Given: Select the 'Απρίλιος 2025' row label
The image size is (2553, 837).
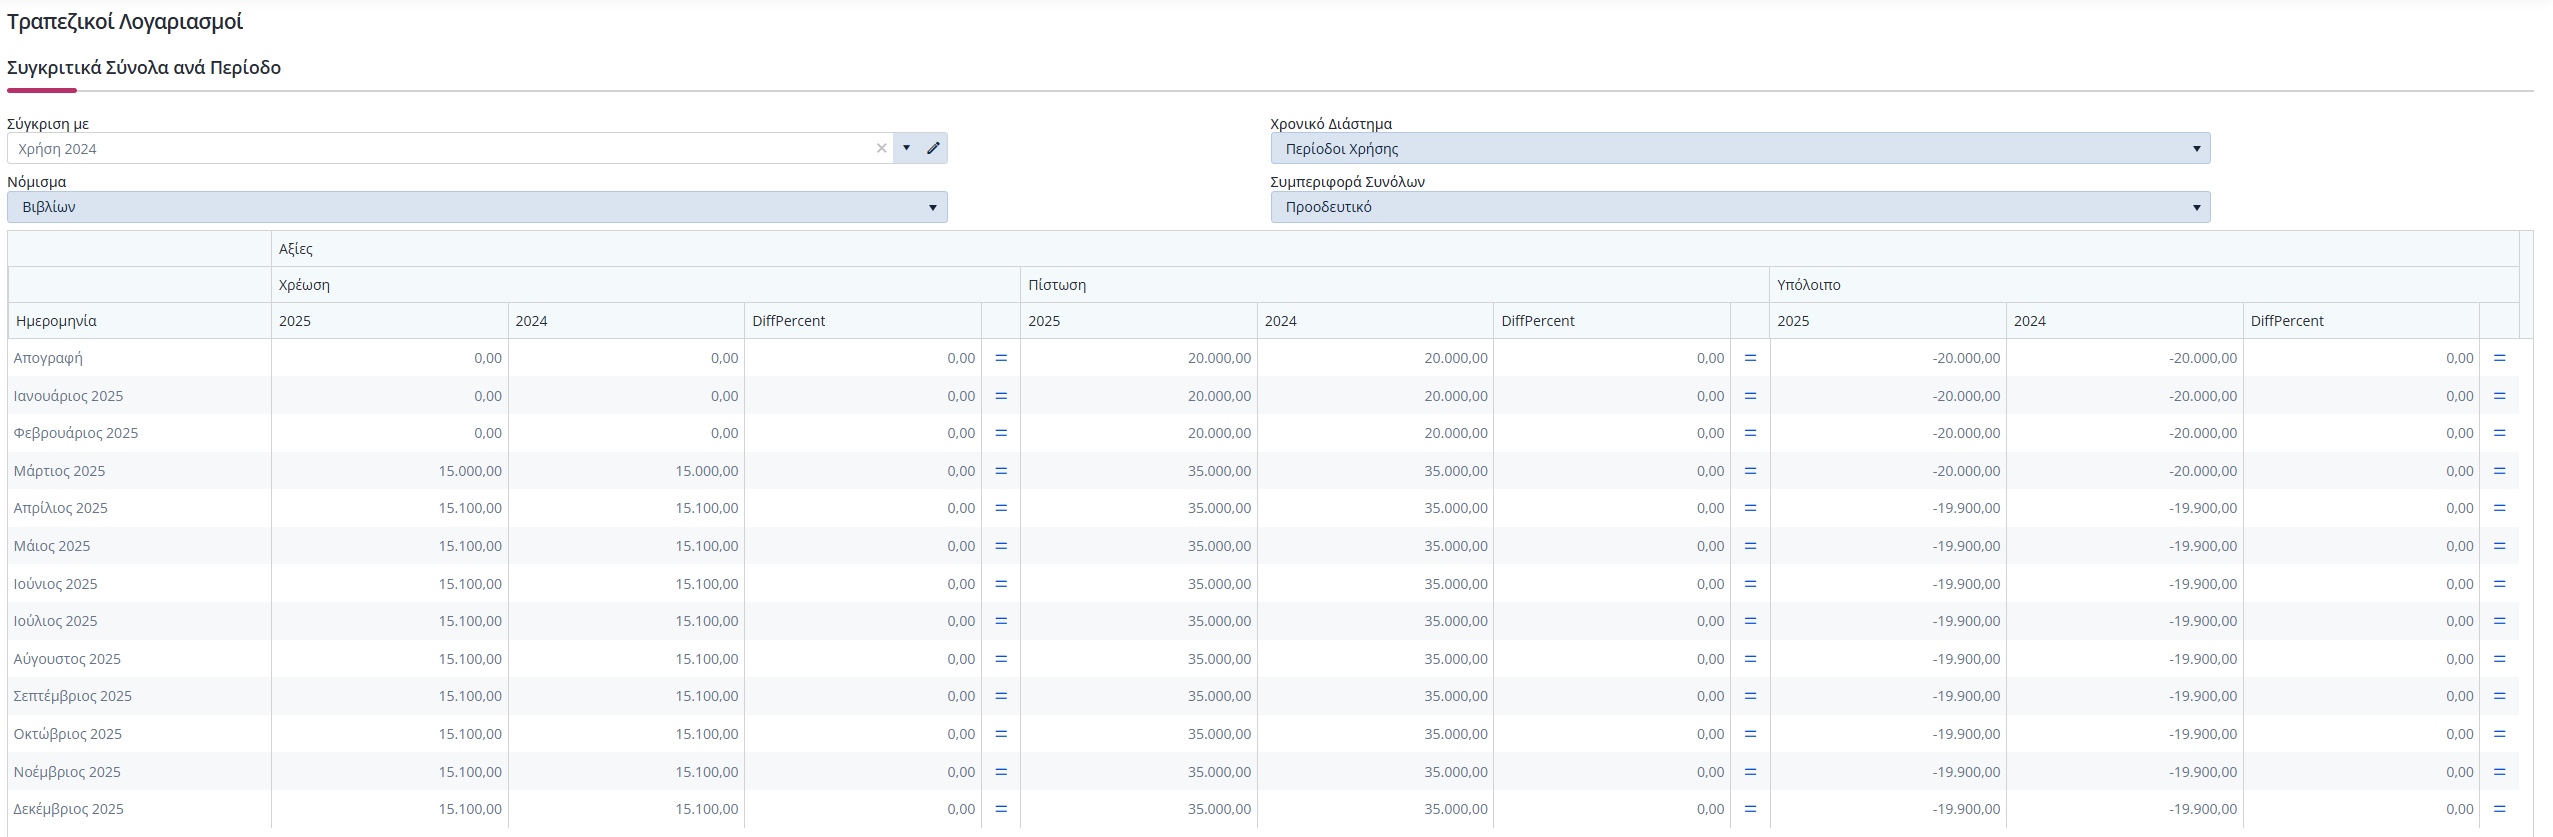Looking at the screenshot, I should (x=60, y=508).
